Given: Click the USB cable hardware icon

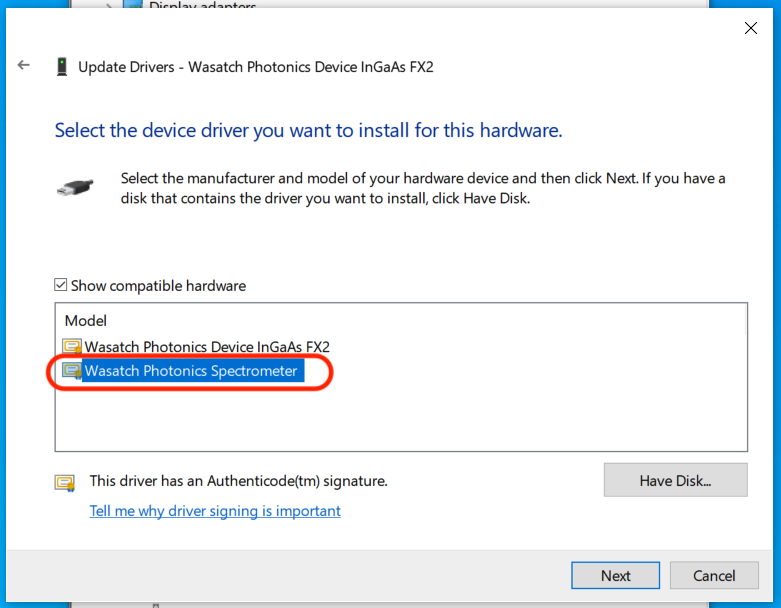Looking at the screenshot, I should click(78, 188).
